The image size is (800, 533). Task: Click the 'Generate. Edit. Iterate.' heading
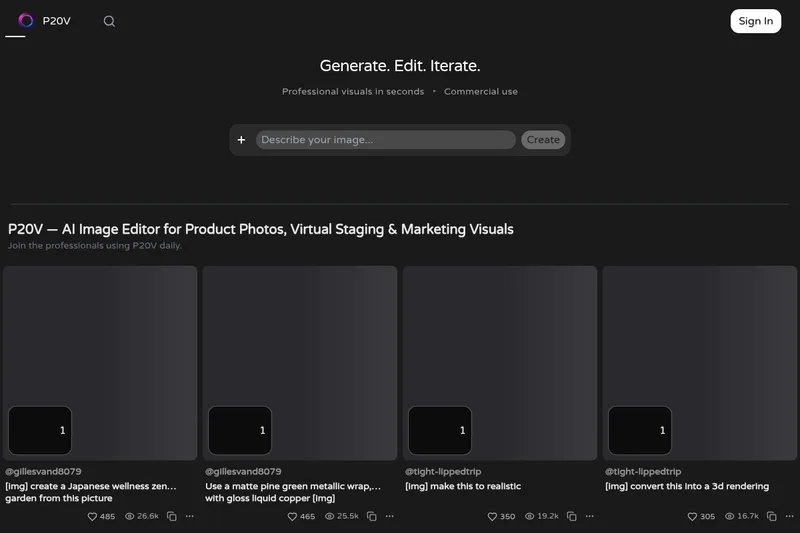coord(400,66)
